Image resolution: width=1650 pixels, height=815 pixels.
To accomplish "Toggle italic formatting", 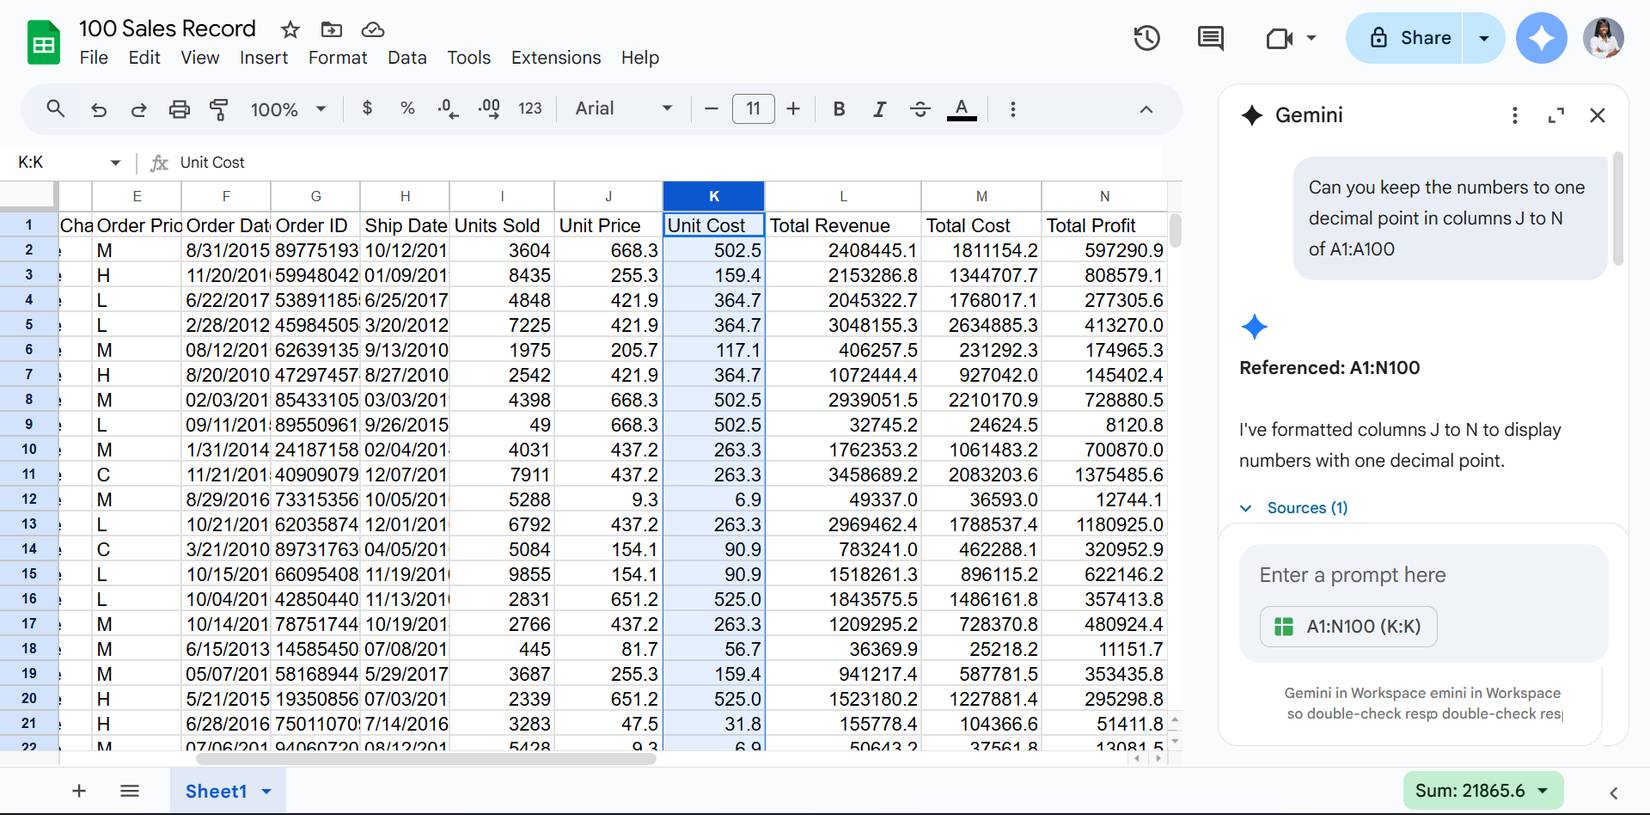I will point(879,109).
